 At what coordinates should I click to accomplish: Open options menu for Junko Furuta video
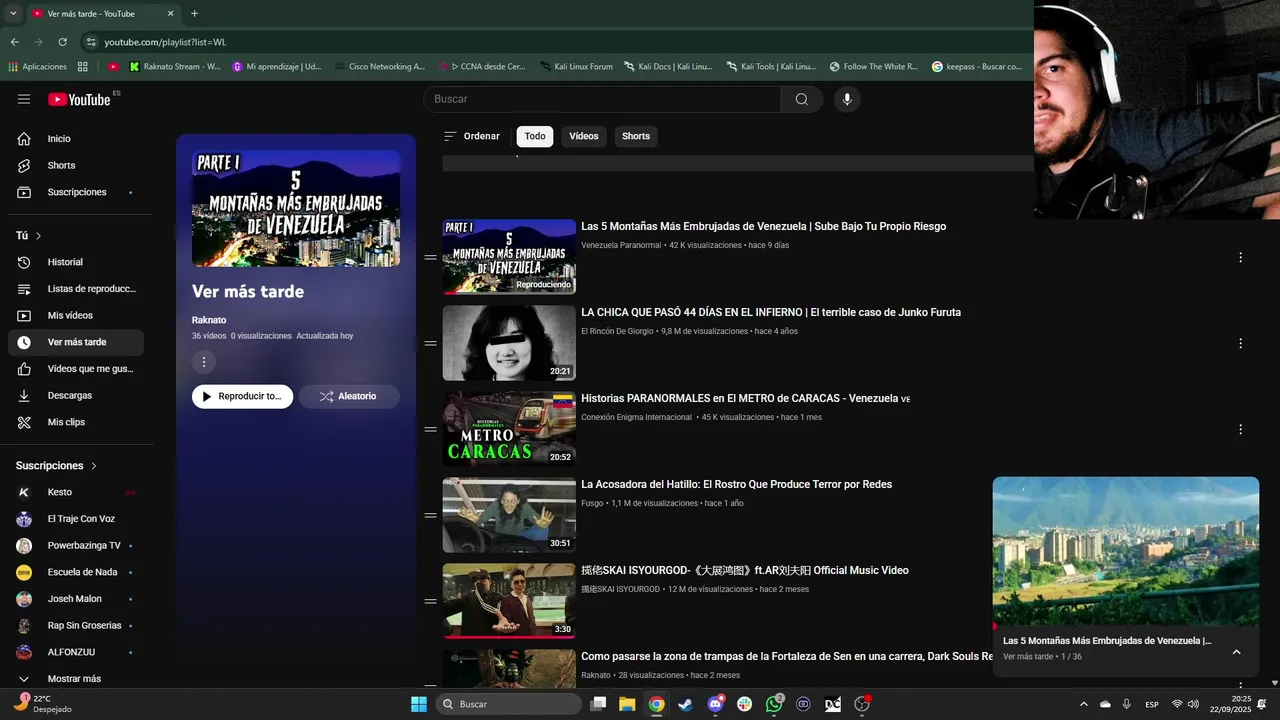[1240, 343]
